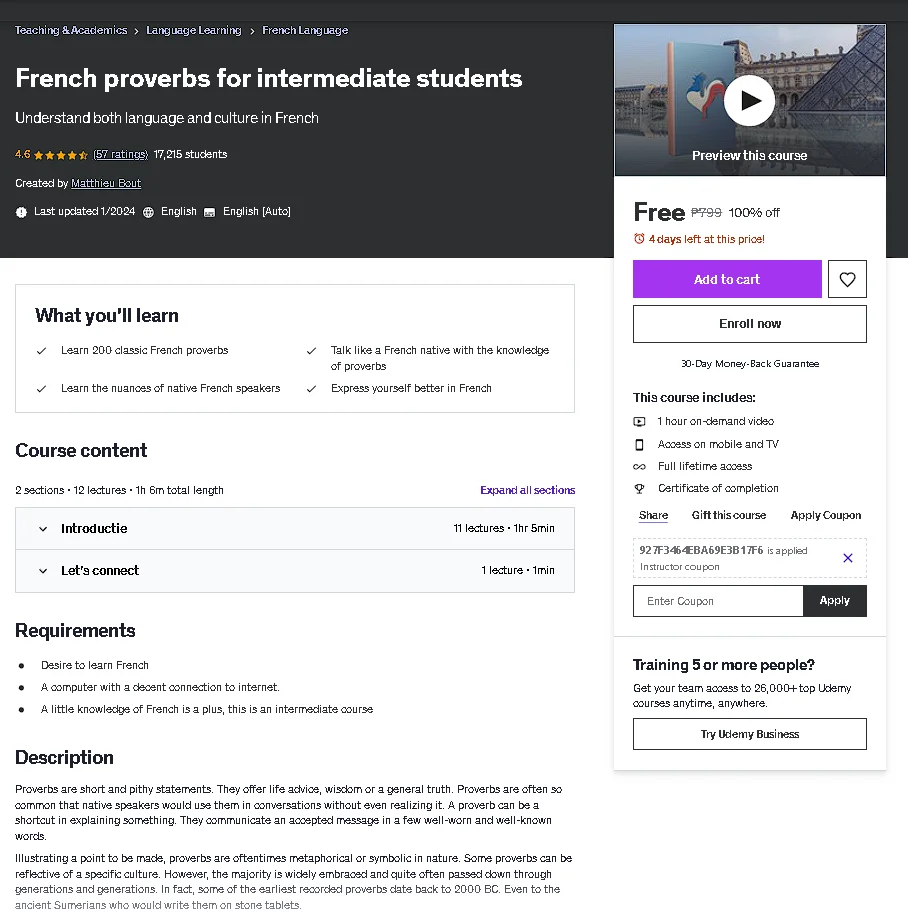Select Gift this course option
The width and height of the screenshot is (908, 918).
pyautogui.click(x=728, y=515)
